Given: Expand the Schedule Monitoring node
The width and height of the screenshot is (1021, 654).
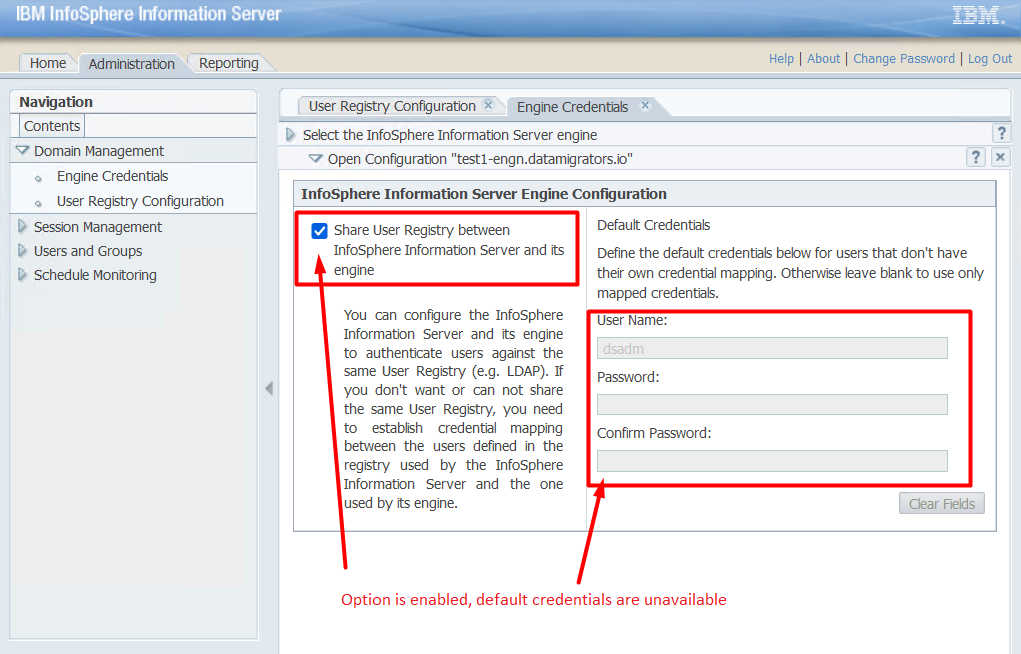Looking at the screenshot, I should coord(23,275).
